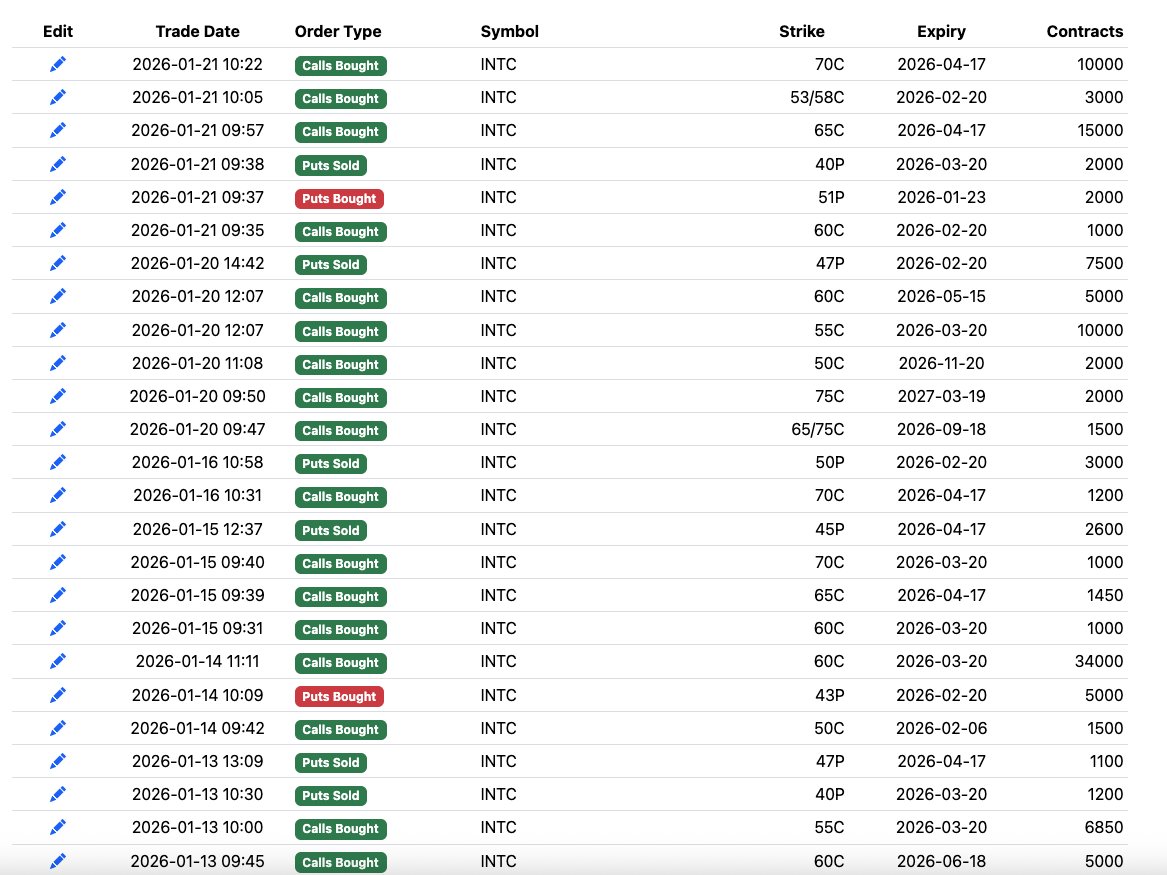Open editor for the 2026-01-20 14:42 trade

tap(57, 263)
